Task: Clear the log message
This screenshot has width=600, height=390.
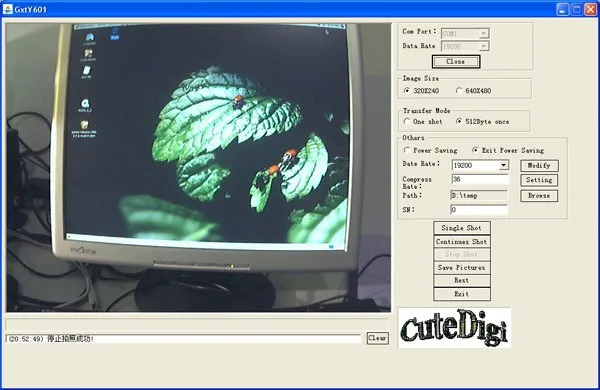Action: (x=377, y=338)
